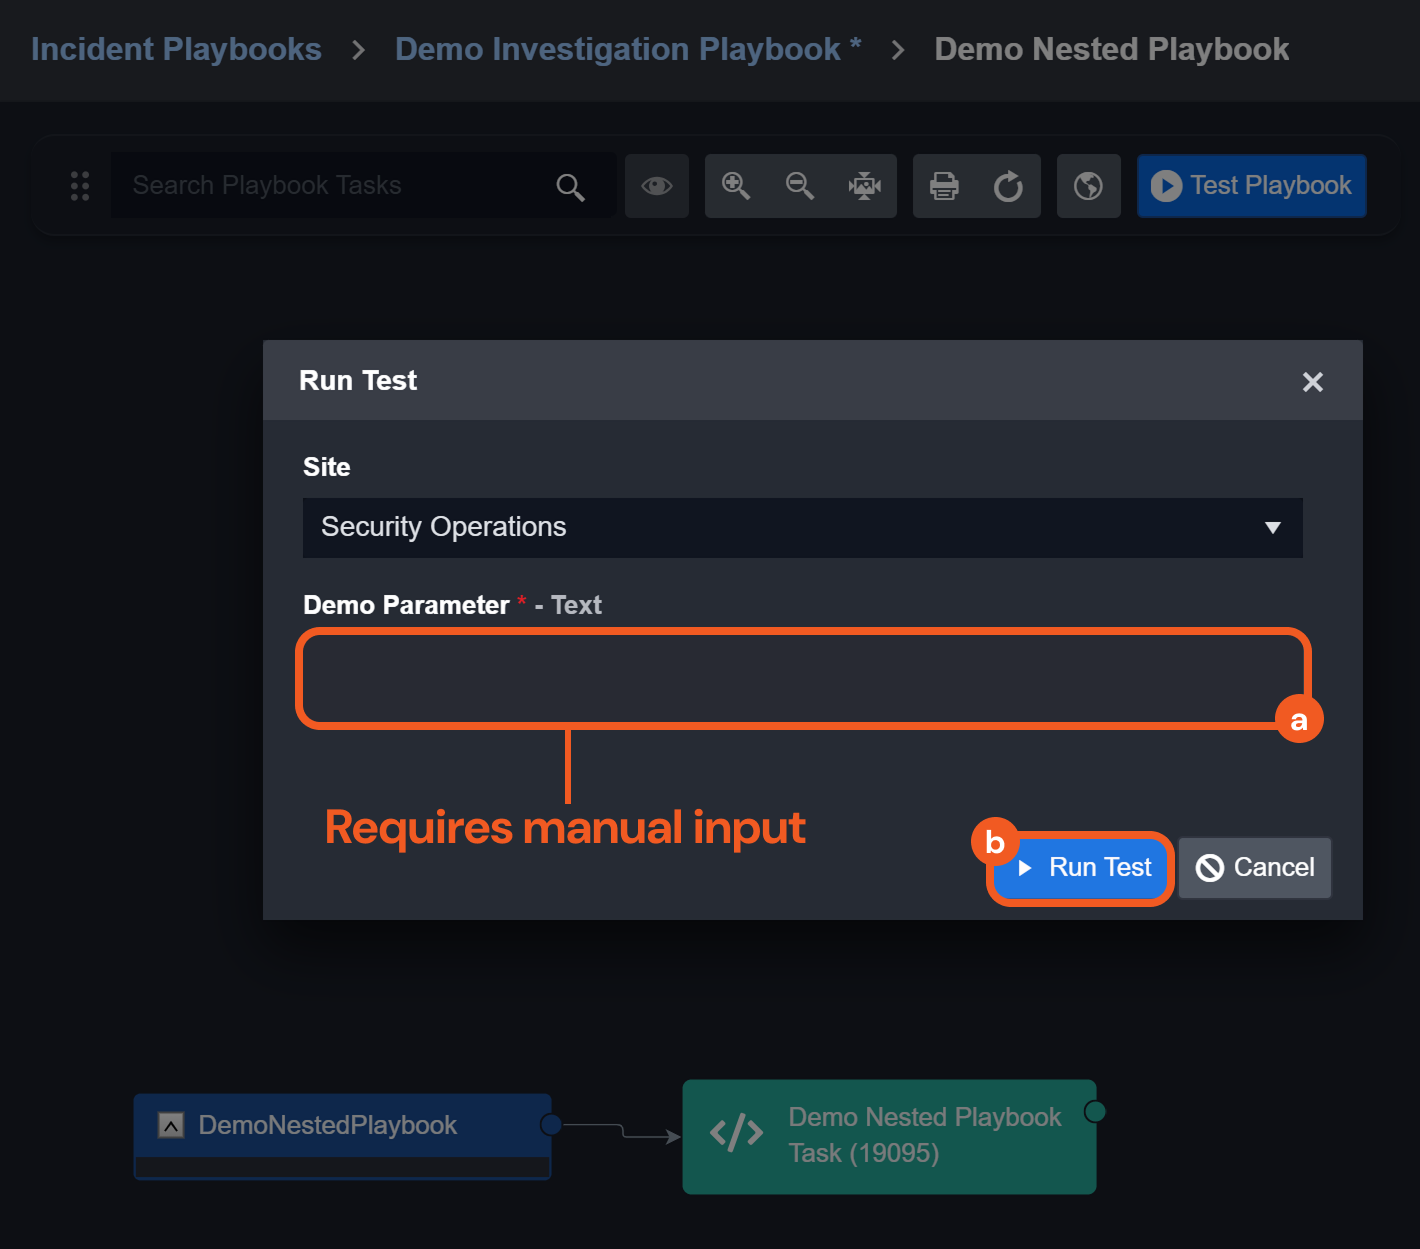
Task: Select the Demo Nested Playbook Task node
Action: click(x=889, y=1136)
